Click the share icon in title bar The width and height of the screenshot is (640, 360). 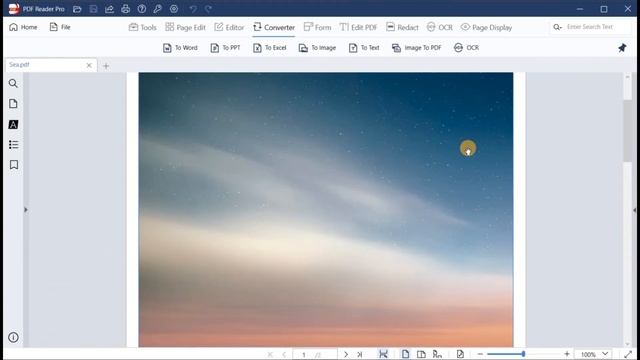109,9
